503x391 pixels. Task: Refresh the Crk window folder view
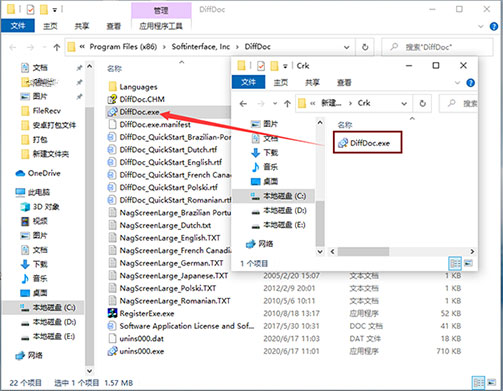pos(422,104)
